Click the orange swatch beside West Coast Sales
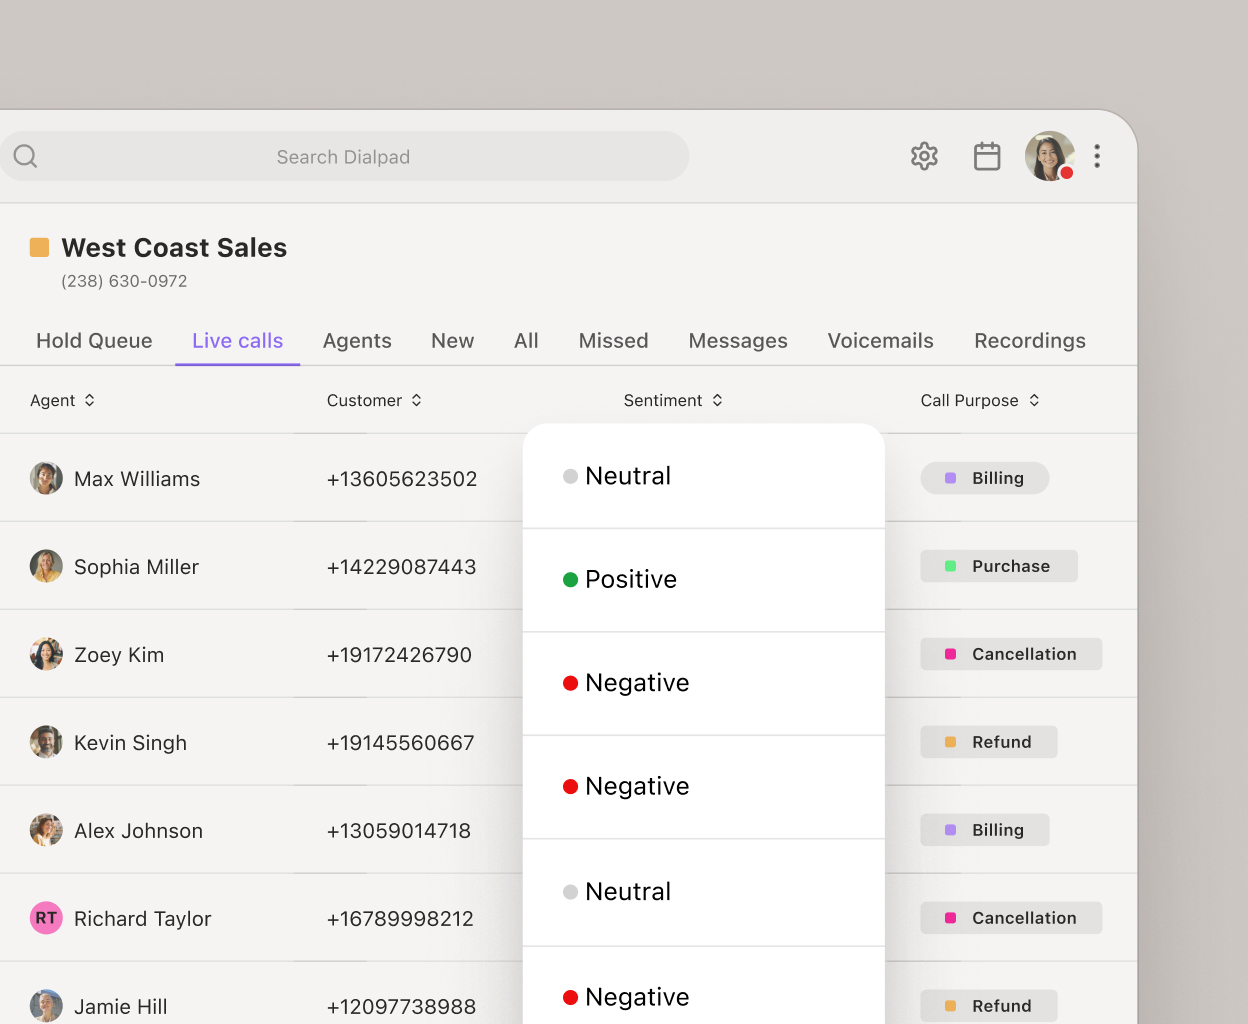This screenshot has width=1248, height=1024. 40,245
